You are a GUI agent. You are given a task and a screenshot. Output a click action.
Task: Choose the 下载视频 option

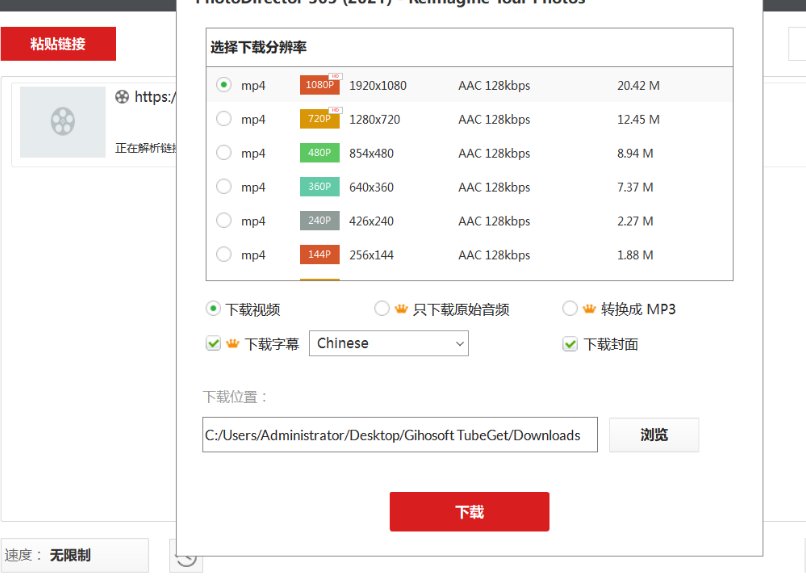point(213,308)
